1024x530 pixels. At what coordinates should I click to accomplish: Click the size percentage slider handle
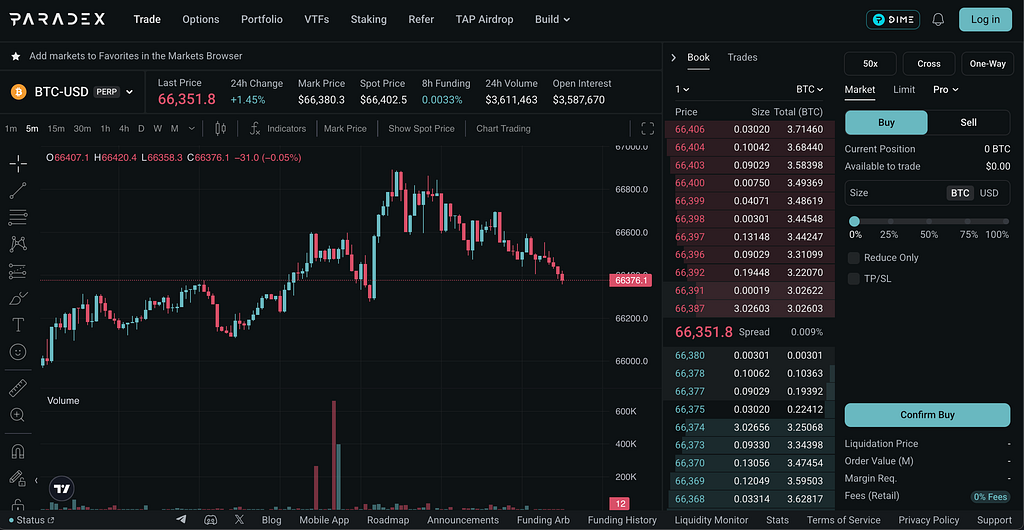click(854, 221)
